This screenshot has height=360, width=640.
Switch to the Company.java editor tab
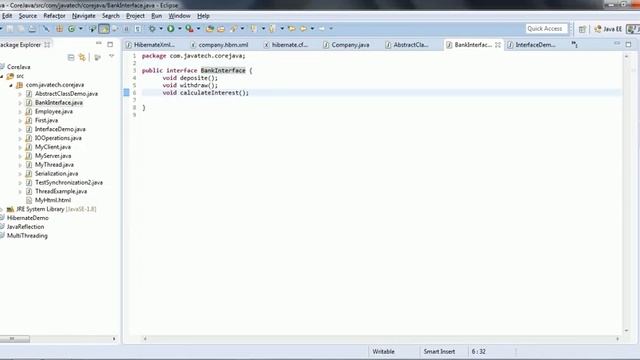point(347,45)
